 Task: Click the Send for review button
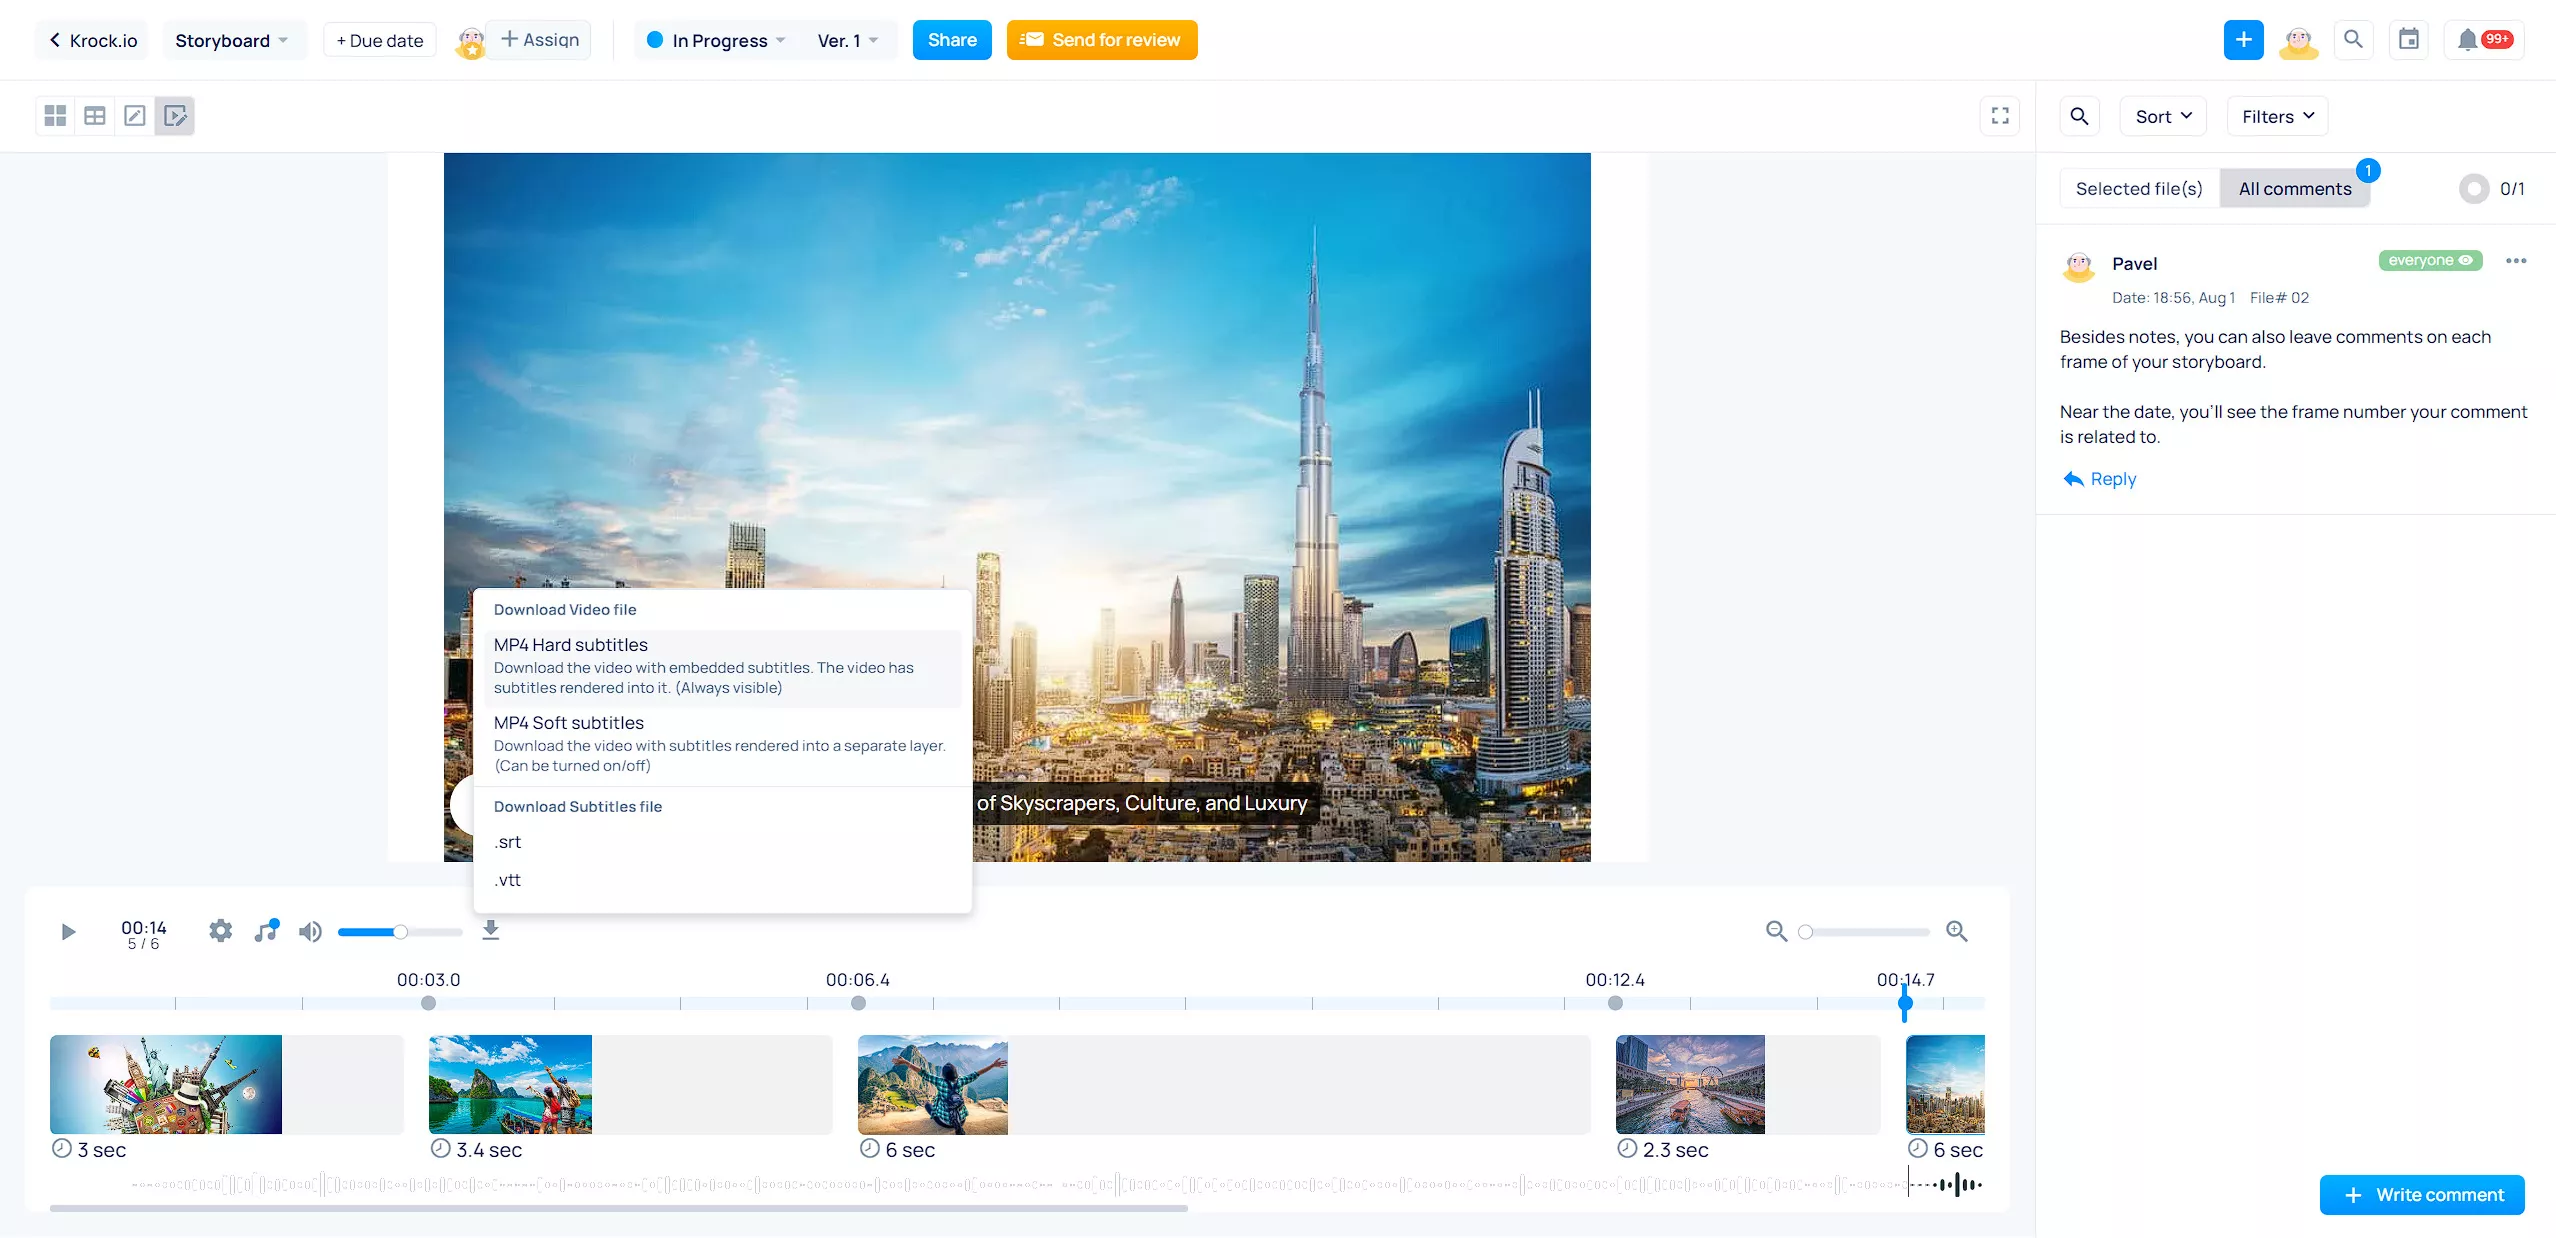(1102, 39)
